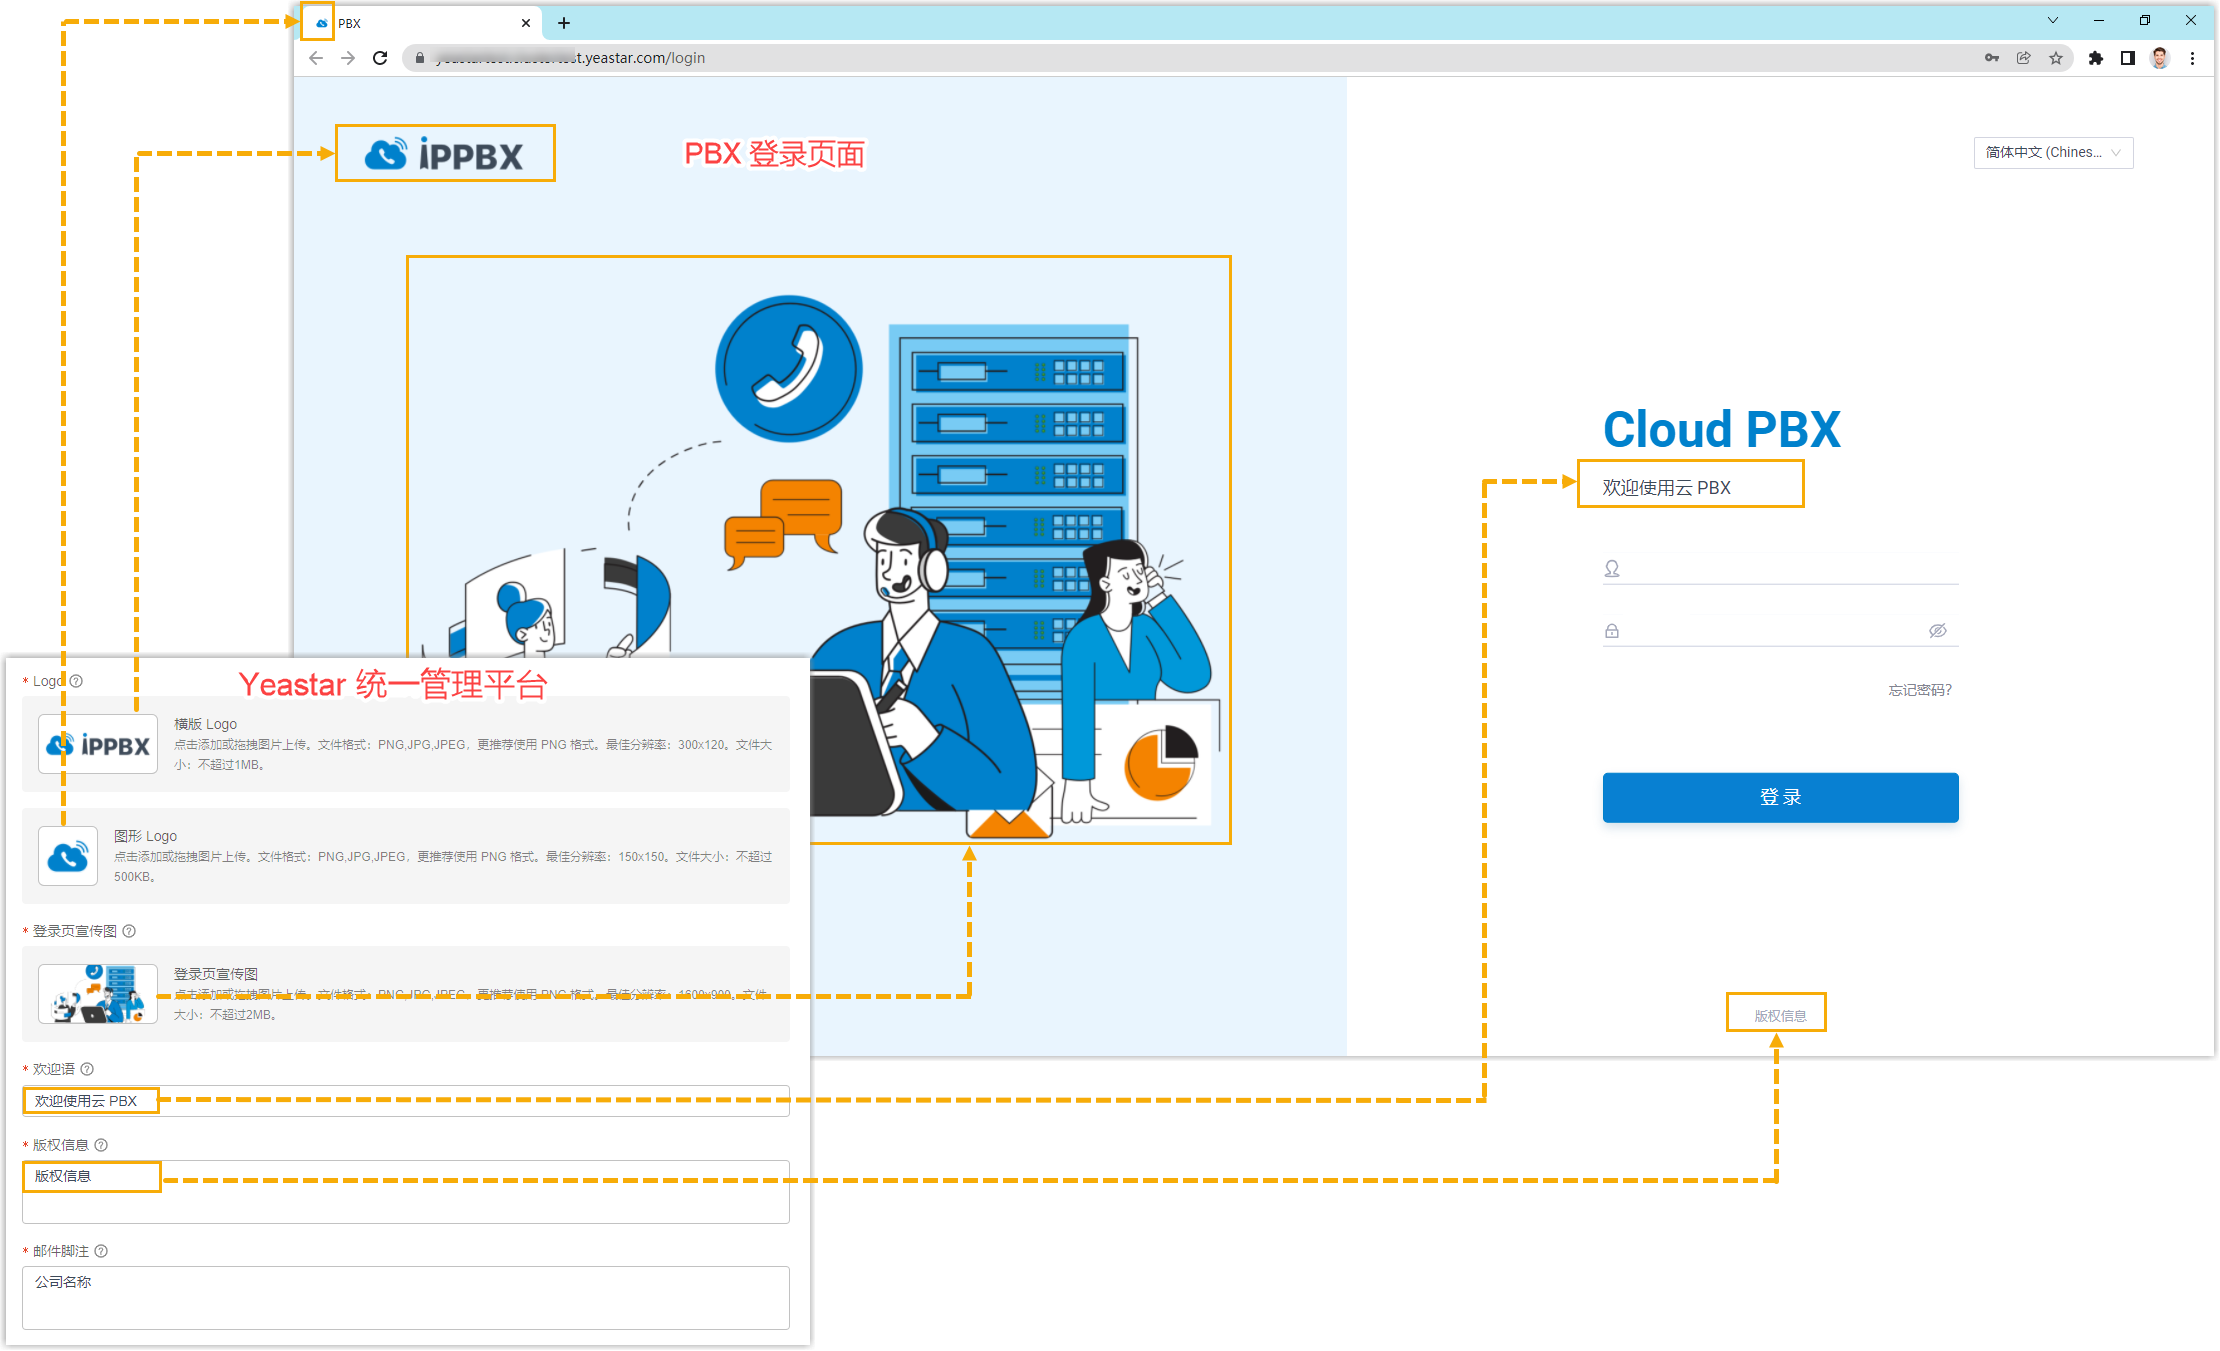Image resolution: width=2220 pixels, height=1351 pixels.
Task: Close the PBX browser tab
Action: point(526,23)
